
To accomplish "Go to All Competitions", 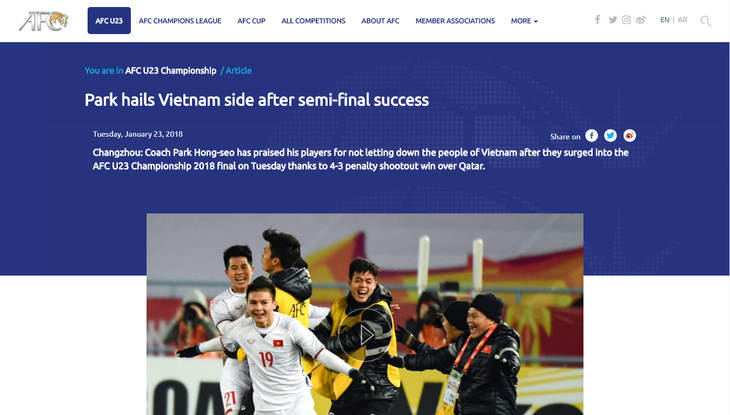I will point(313,21).
